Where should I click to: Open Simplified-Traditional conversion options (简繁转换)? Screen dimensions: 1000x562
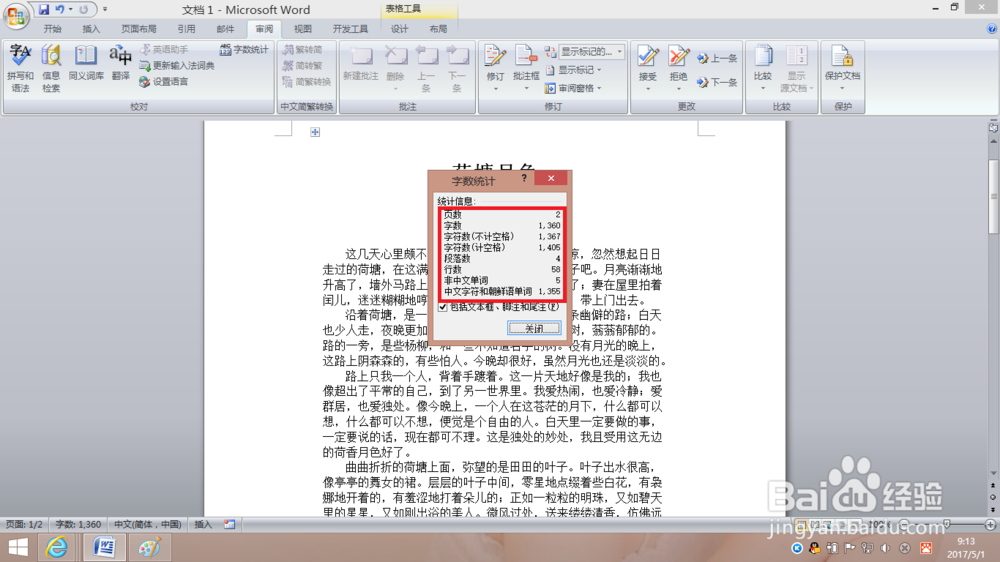307,82
